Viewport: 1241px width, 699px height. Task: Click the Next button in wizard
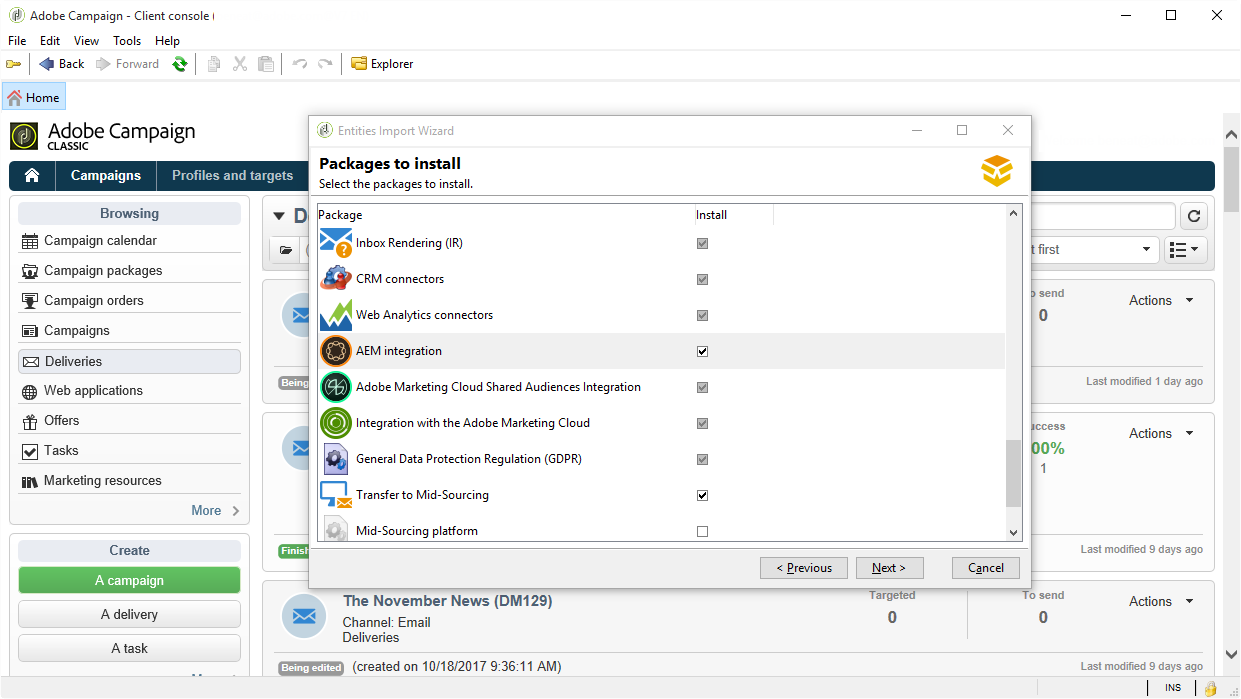(x=889, y=568)
